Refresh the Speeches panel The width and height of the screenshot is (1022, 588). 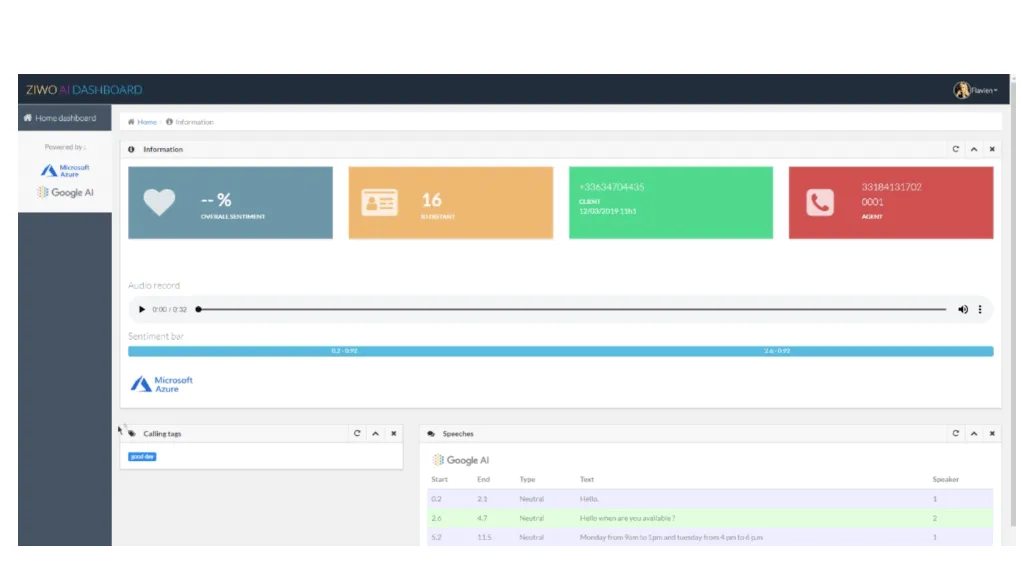tap(956, 434)
